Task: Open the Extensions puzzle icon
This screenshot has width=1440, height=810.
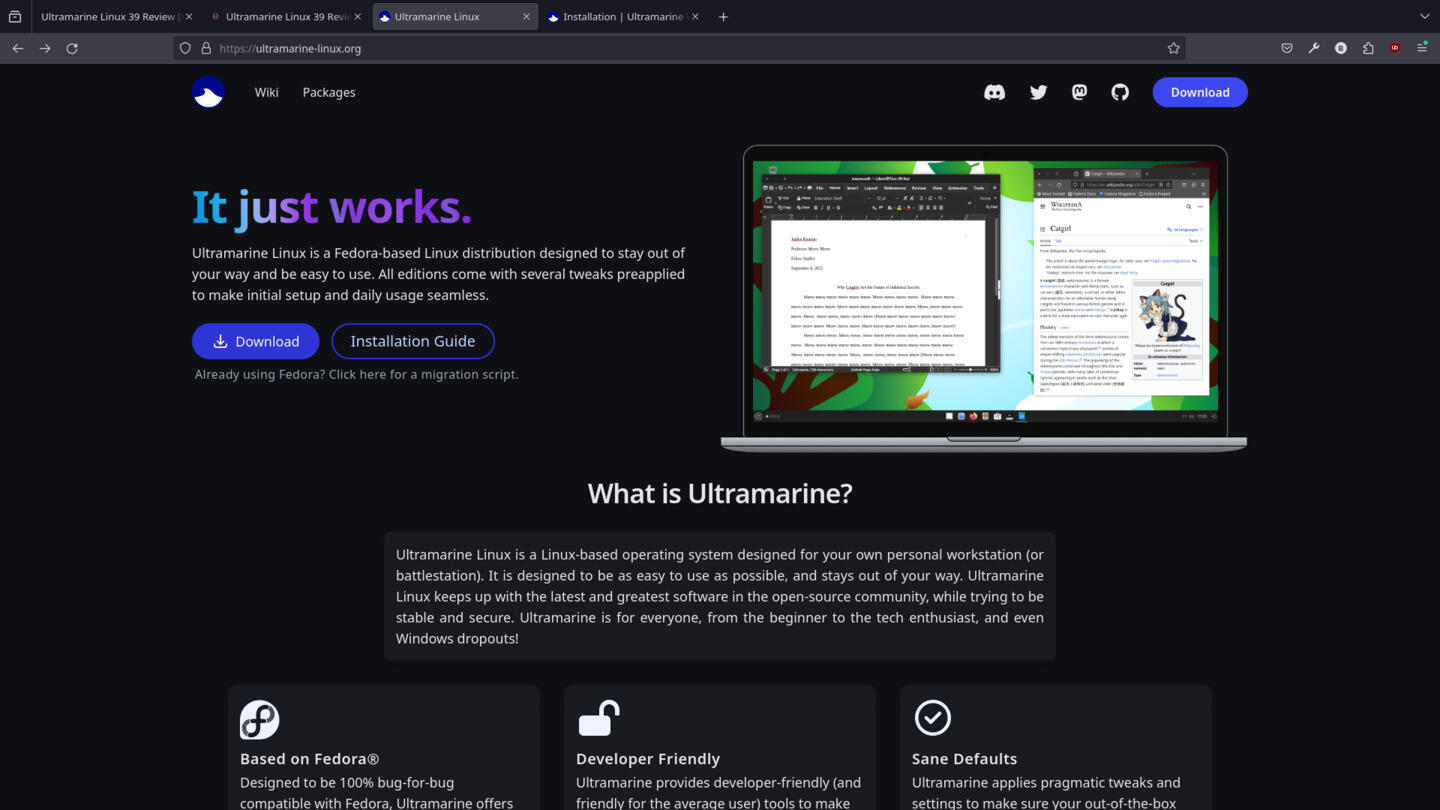Action: 1368,48
